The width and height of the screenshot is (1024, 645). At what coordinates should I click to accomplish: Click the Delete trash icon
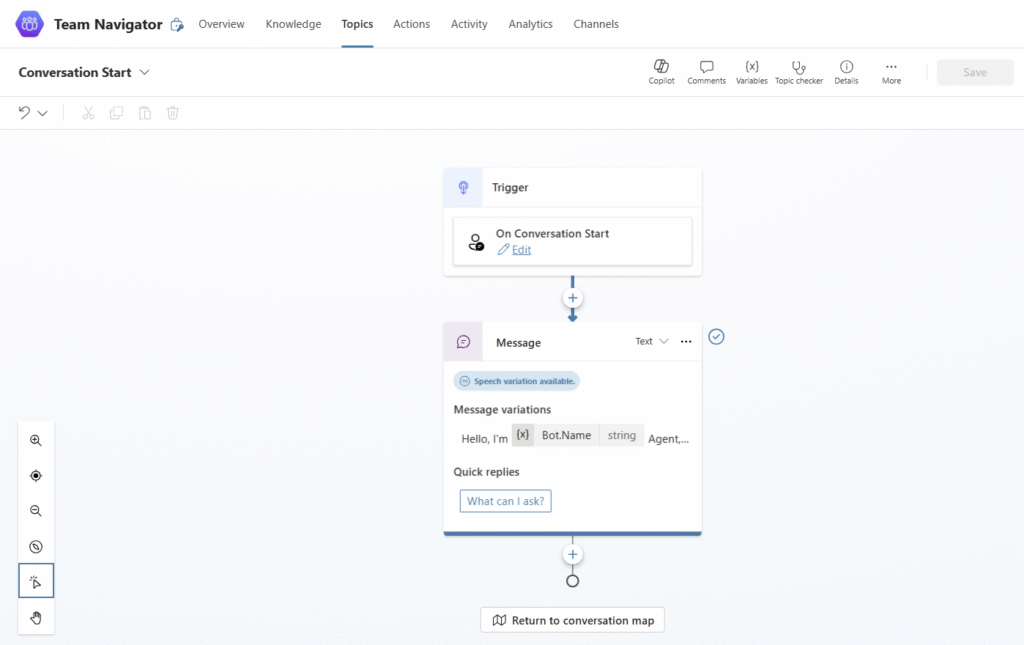tap(173, 113)
